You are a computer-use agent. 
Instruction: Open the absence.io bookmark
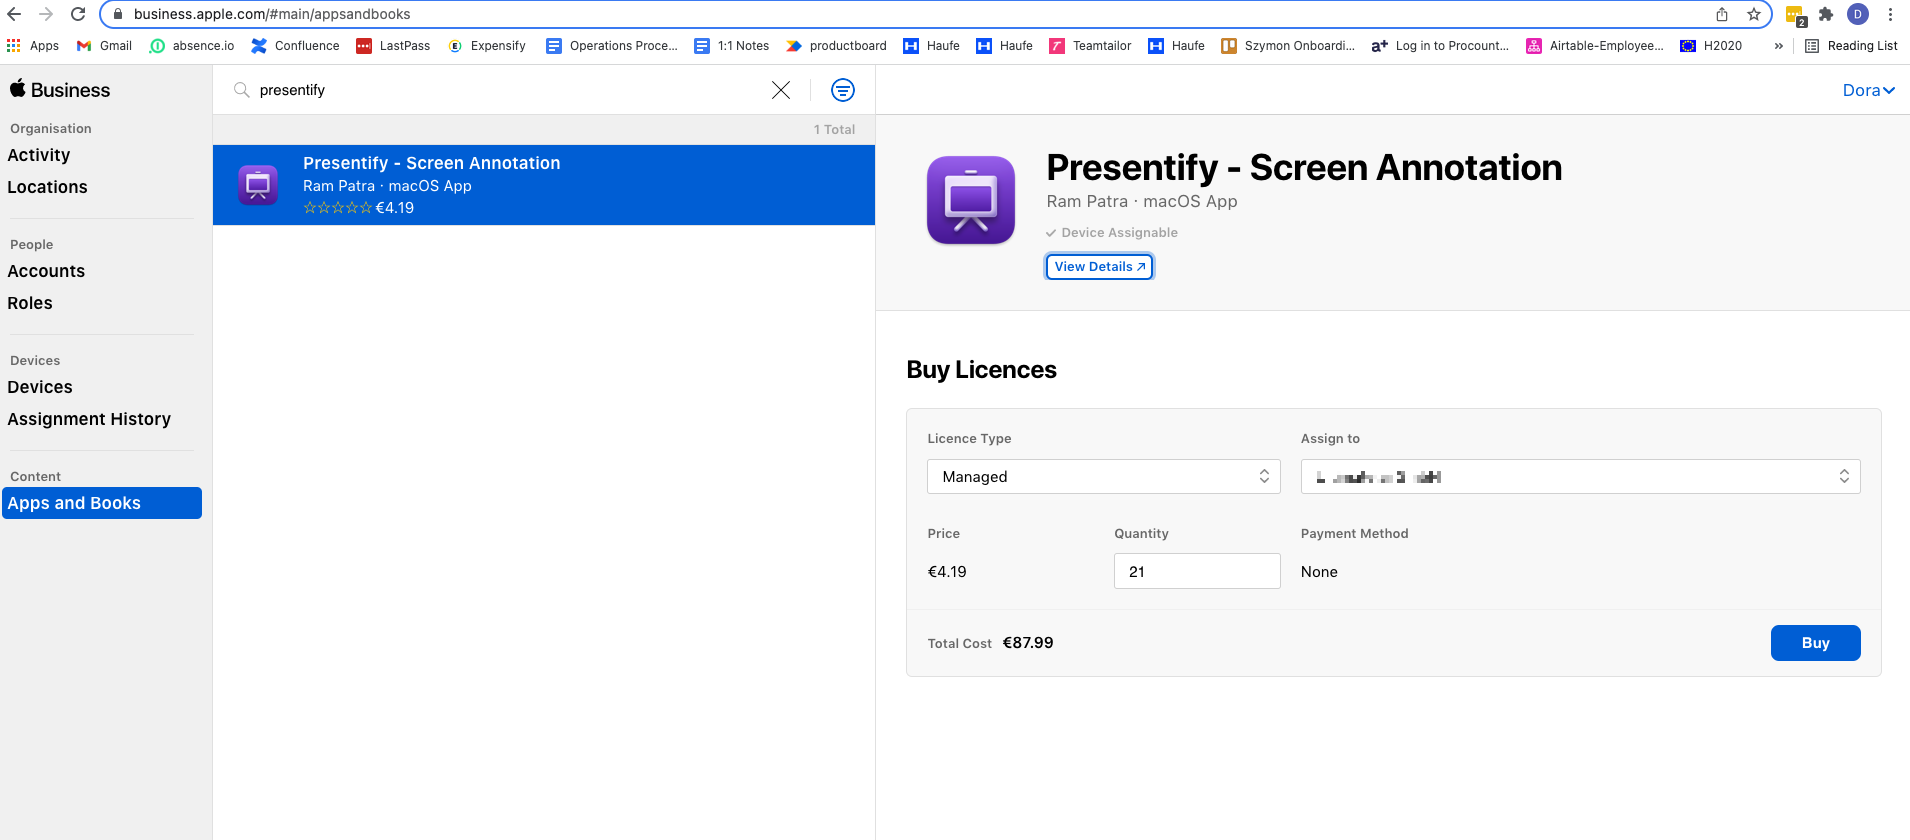click(191, 46)
